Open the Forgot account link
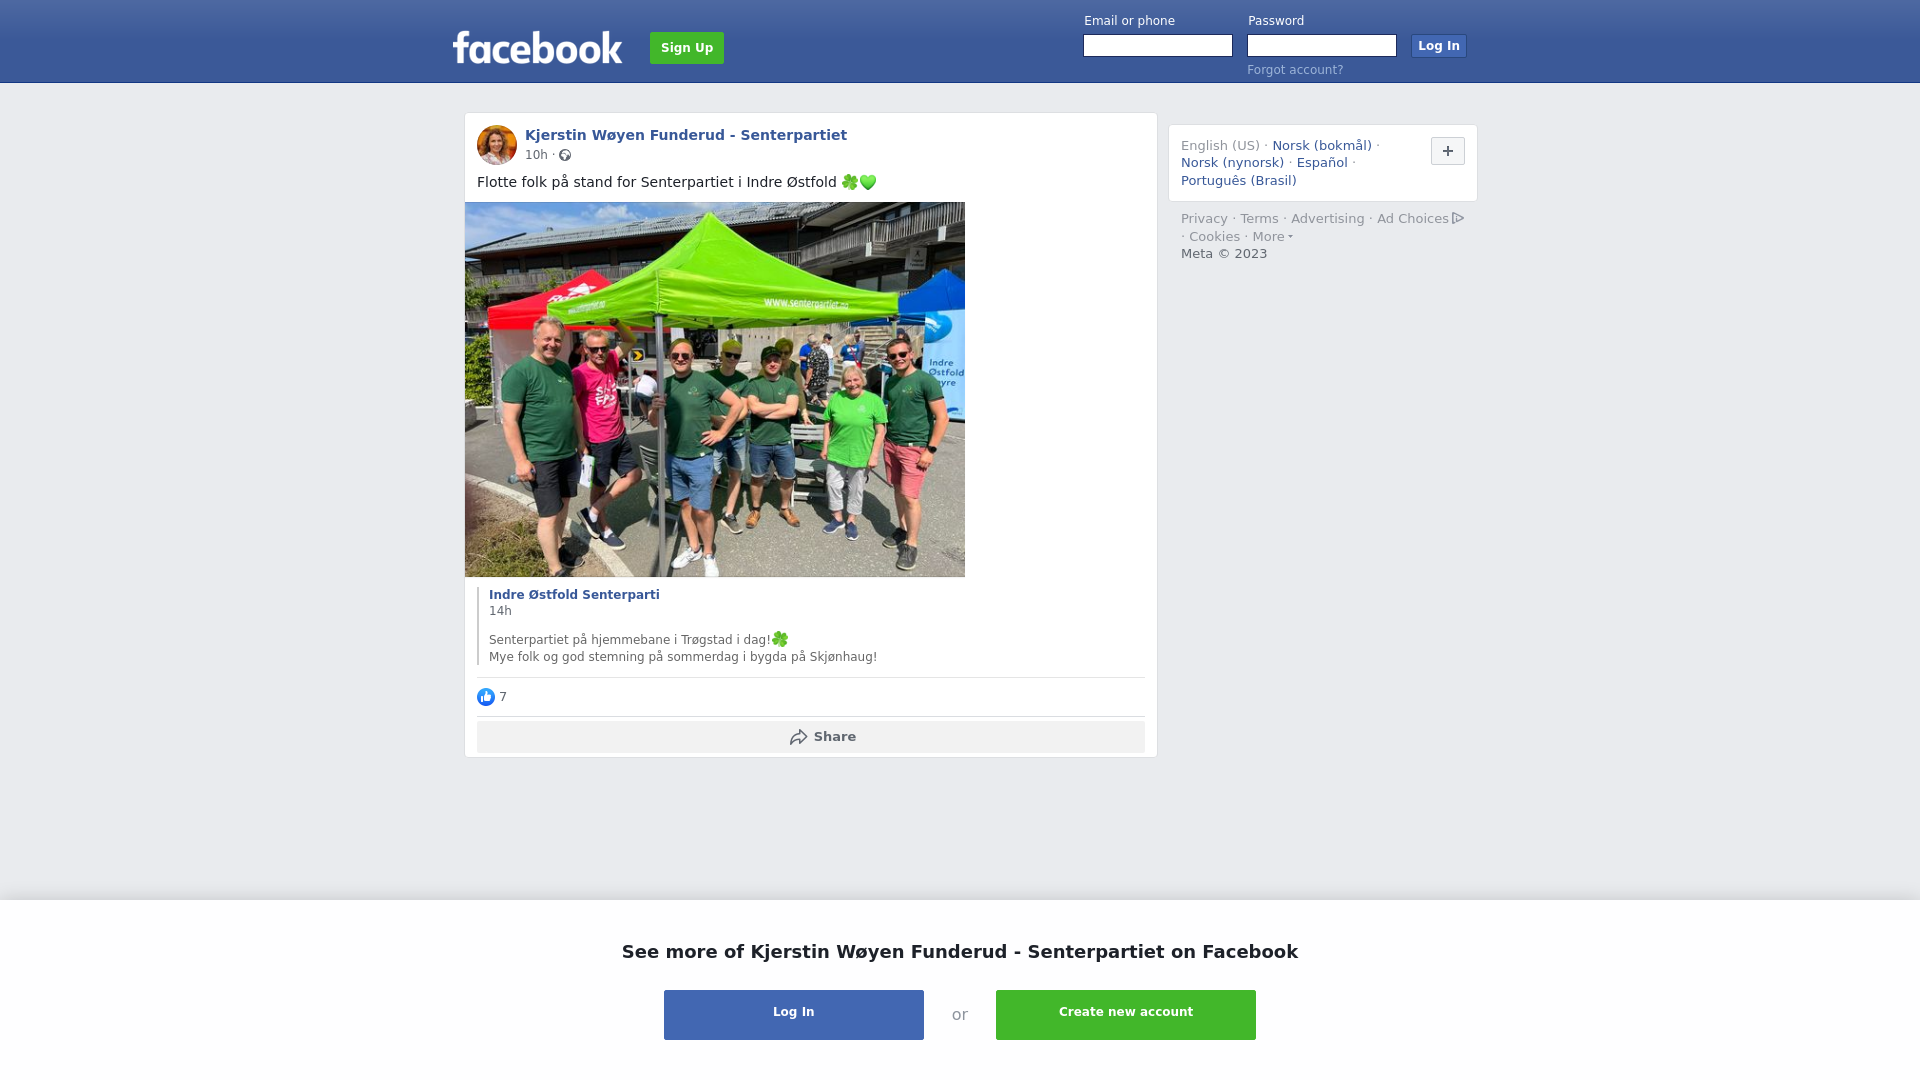 click(1295, 70)
